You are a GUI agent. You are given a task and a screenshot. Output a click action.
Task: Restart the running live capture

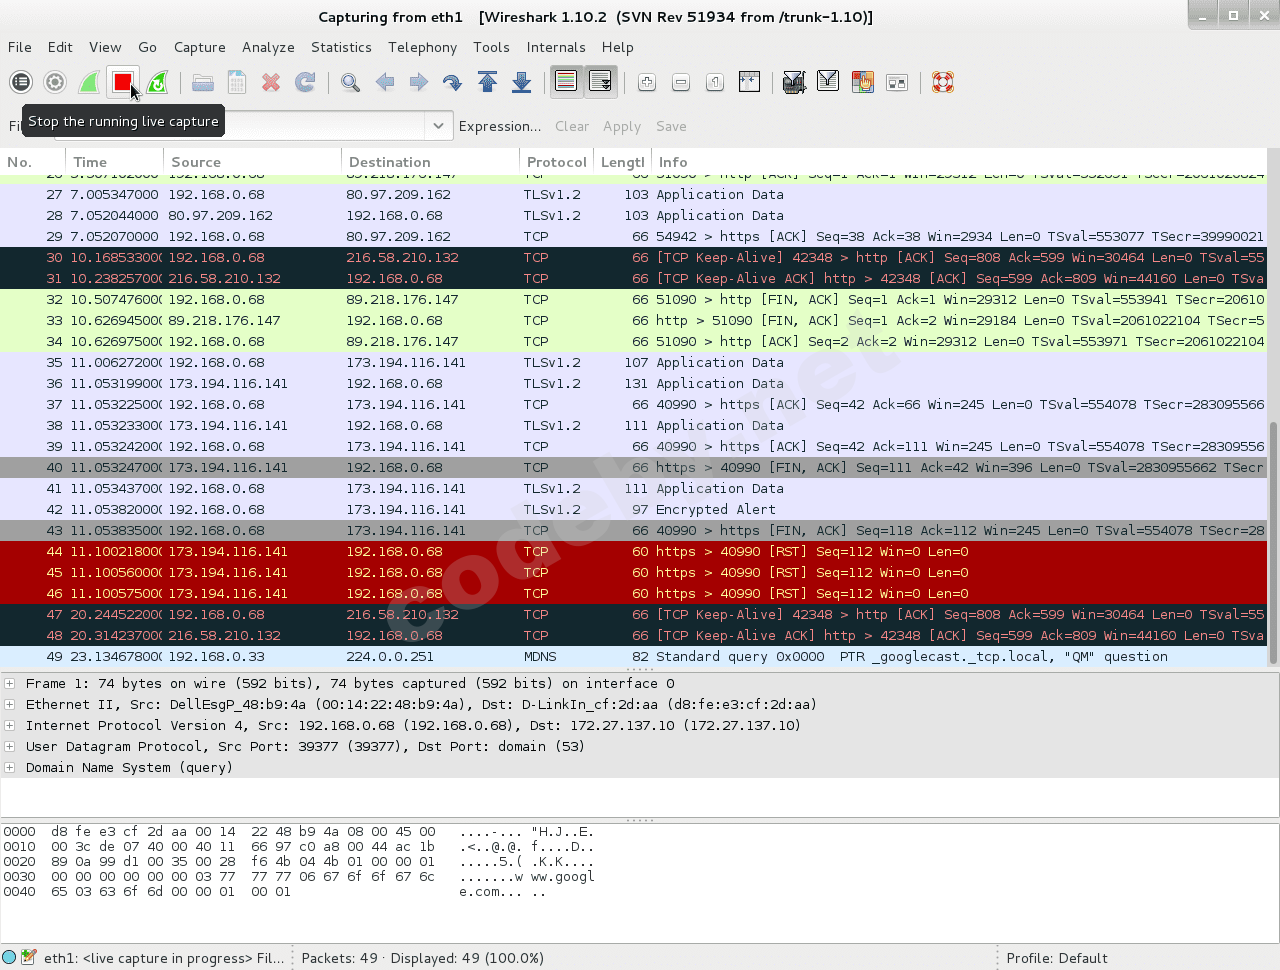[x=157, y=83]
